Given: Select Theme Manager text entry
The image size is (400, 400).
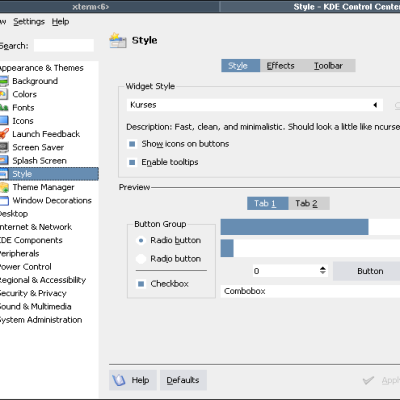Looking at the screenshot, I should [43, 187].
